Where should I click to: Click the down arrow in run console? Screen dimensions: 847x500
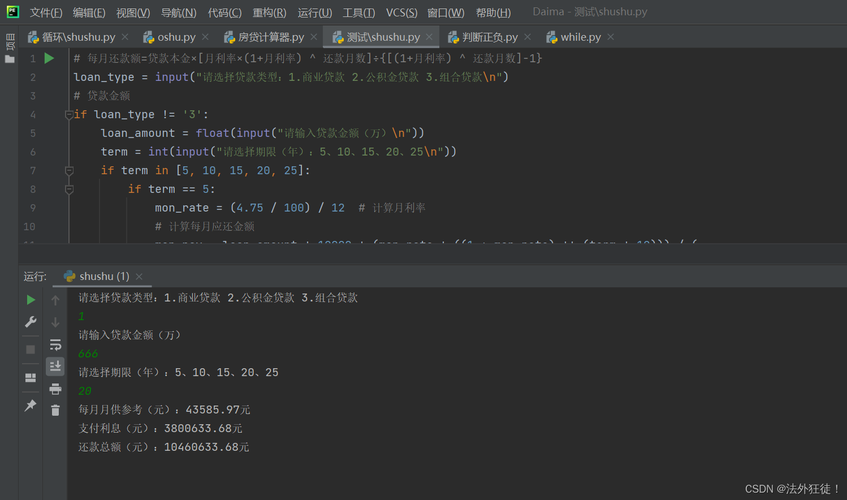click(55, 322)
